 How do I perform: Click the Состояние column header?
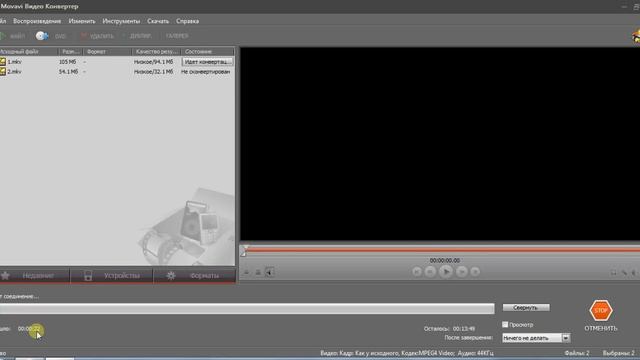pos(208,51)
